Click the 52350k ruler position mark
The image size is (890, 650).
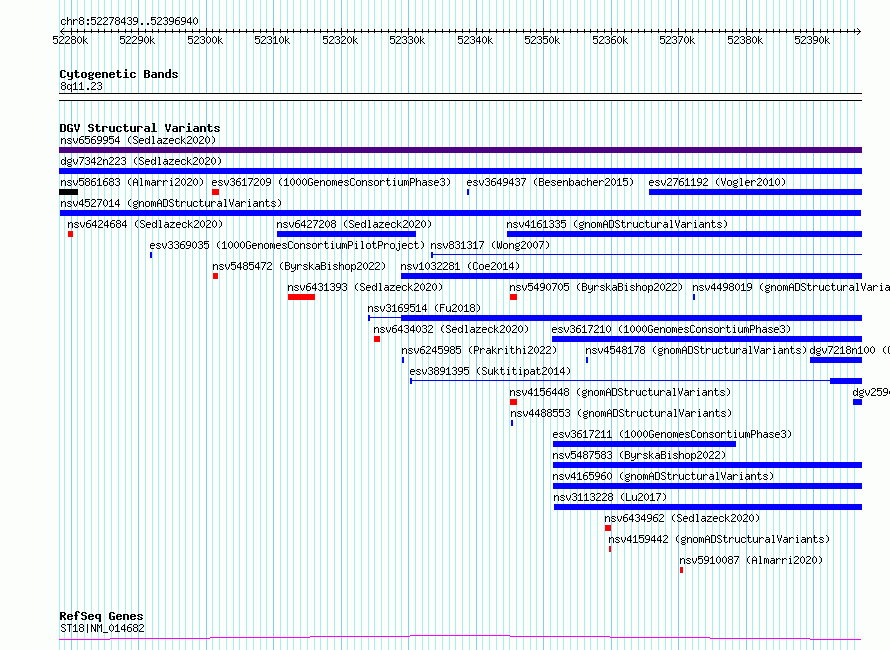542,40
